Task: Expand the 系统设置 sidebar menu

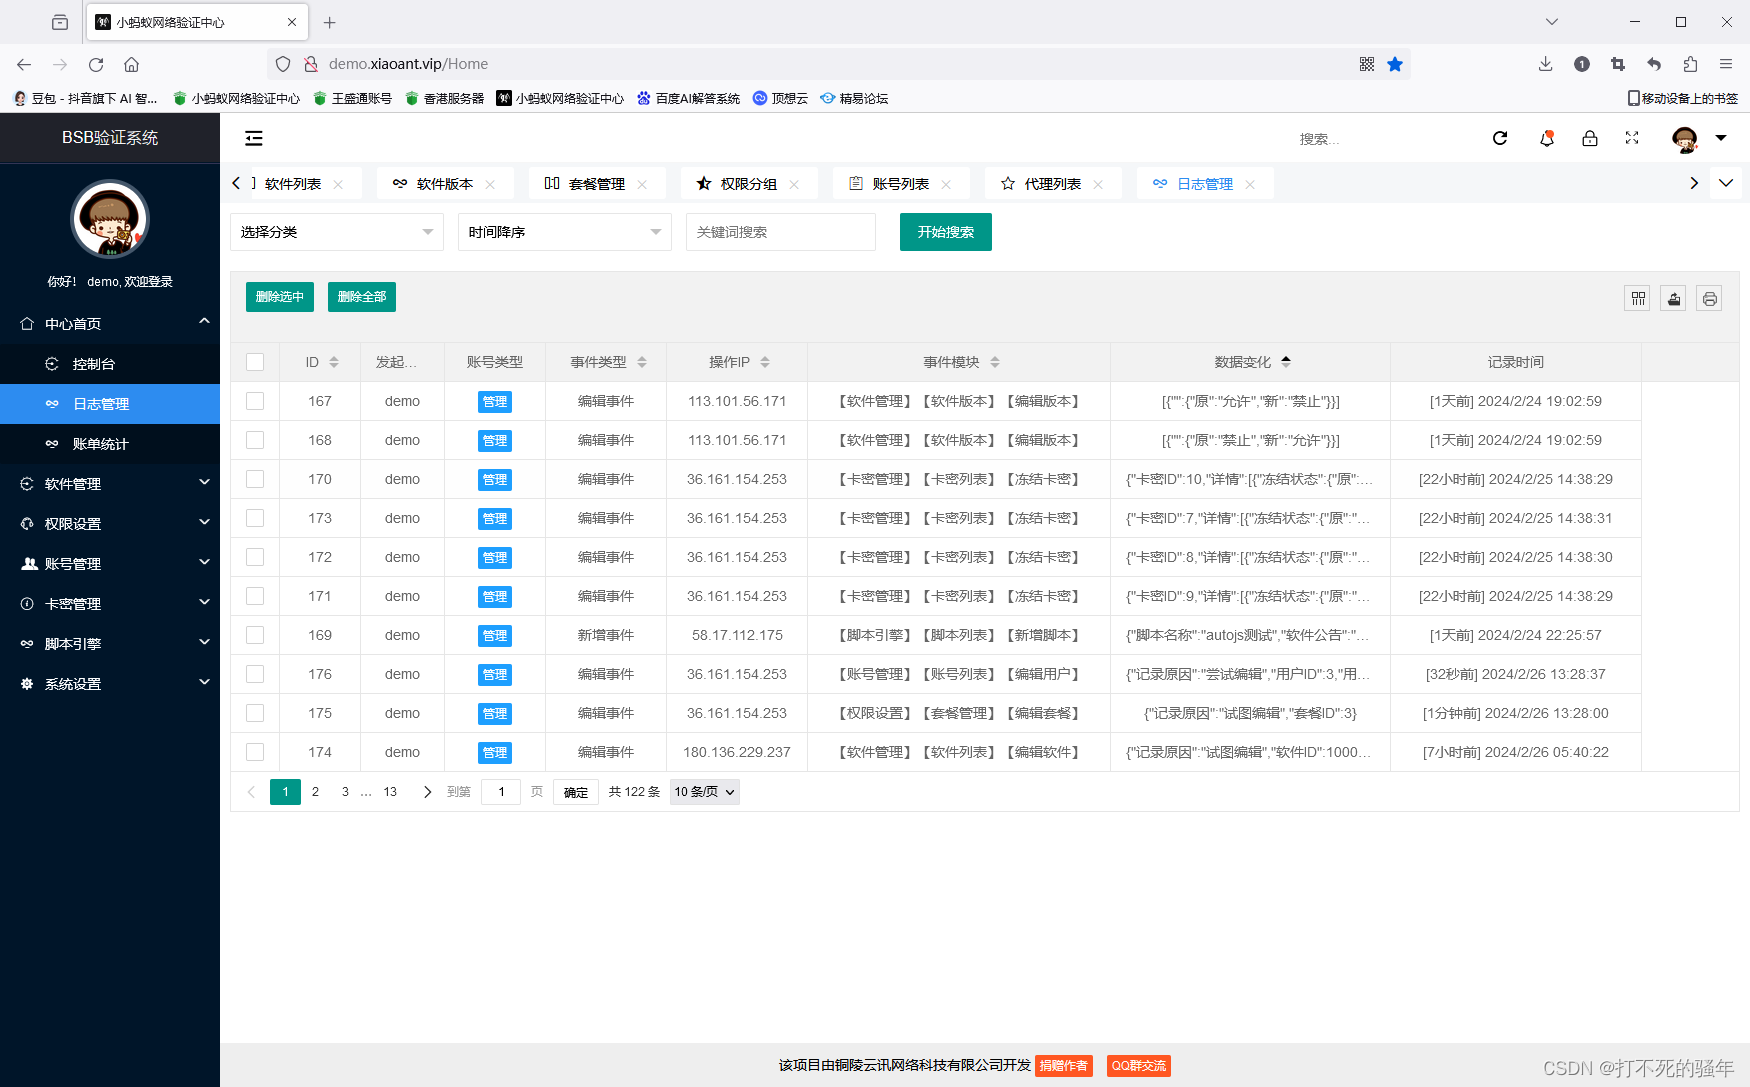Action: [110, 684]
